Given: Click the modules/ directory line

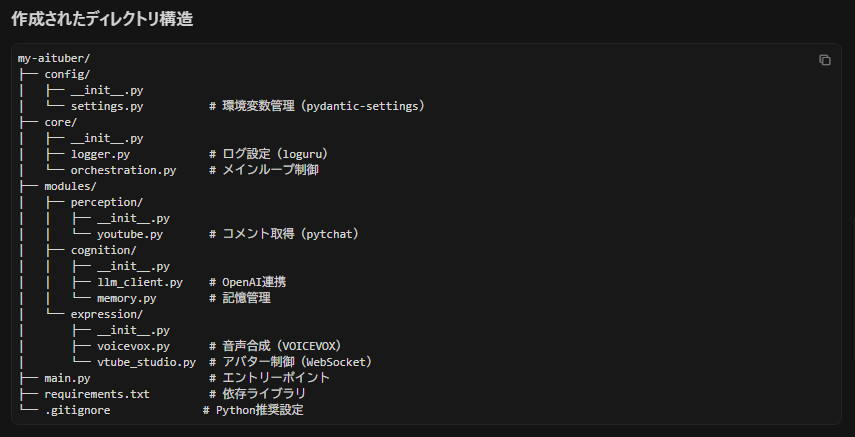Looking at the screenshot, I should (x=70, y=186).
